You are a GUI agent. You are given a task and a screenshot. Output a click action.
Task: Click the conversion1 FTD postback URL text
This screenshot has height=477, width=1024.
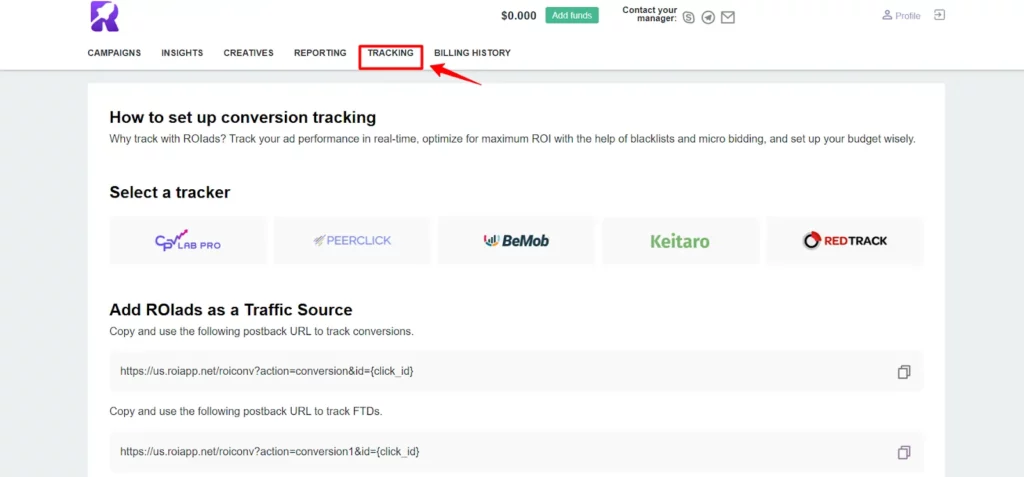pos(269,452)
